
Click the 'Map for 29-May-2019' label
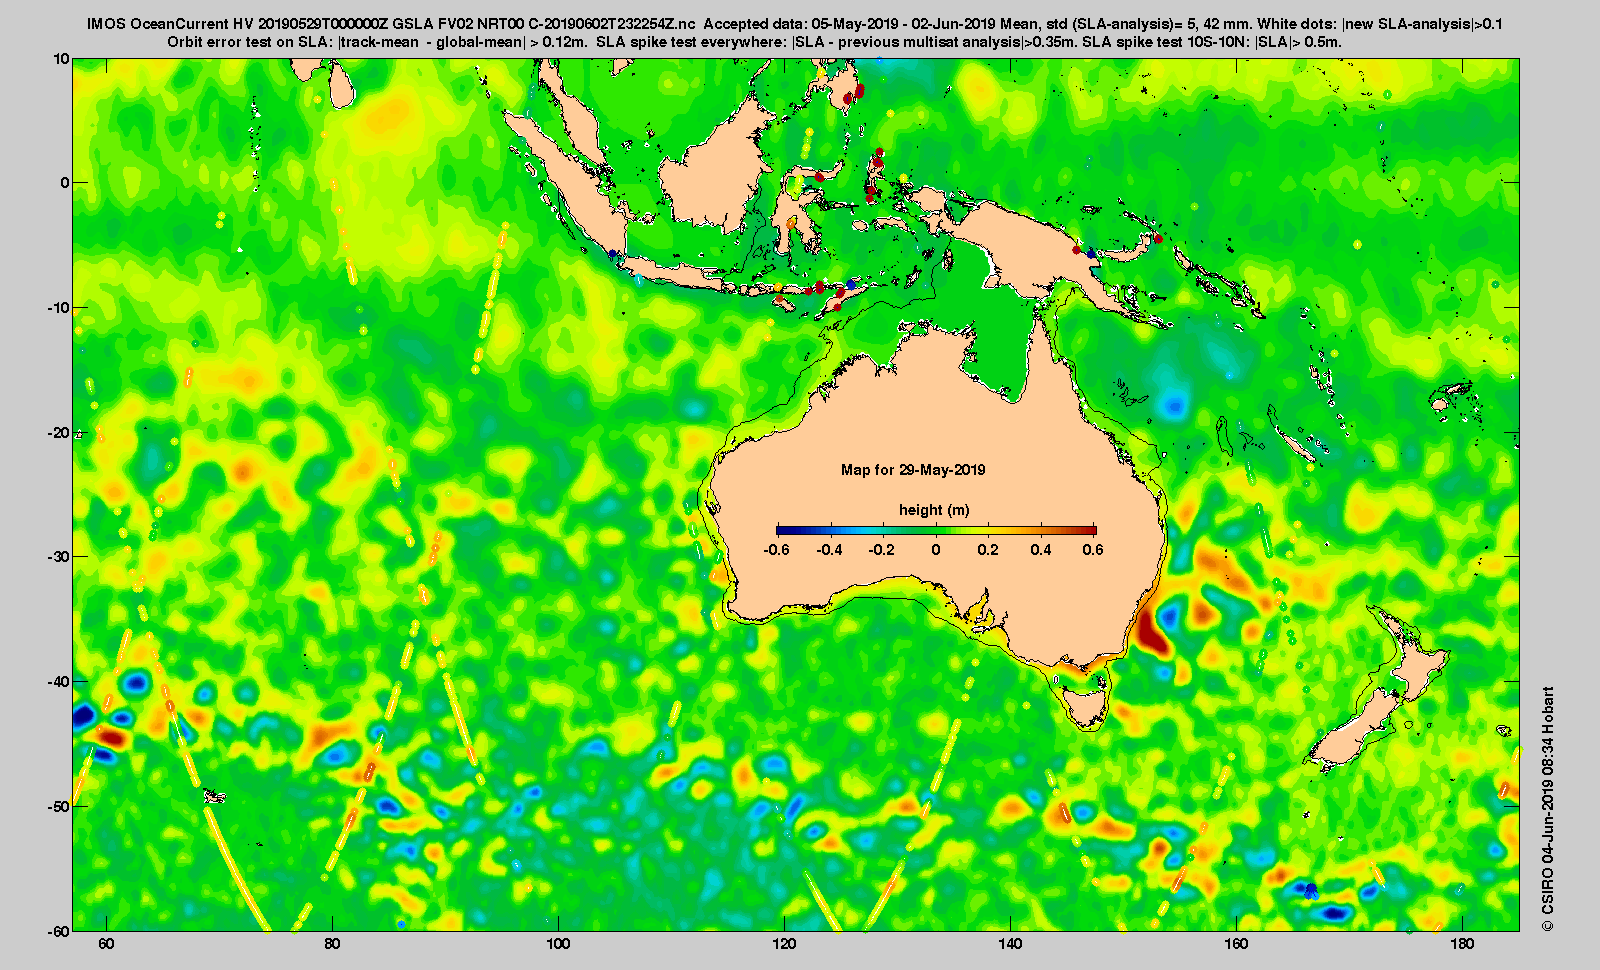(913, 470)
